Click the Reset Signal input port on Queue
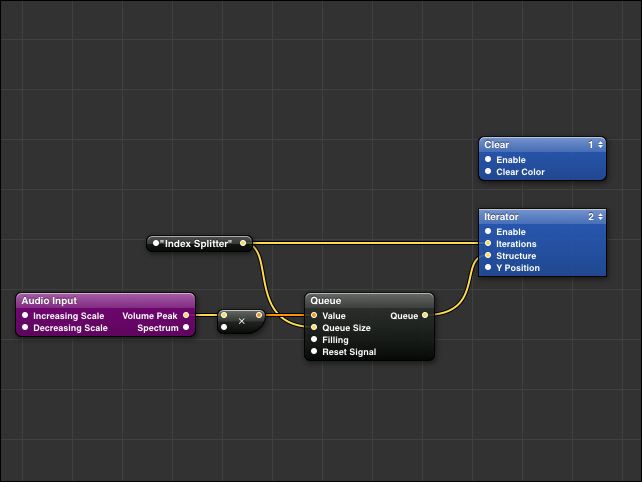642x482 pixels. [x=314, y=352]
